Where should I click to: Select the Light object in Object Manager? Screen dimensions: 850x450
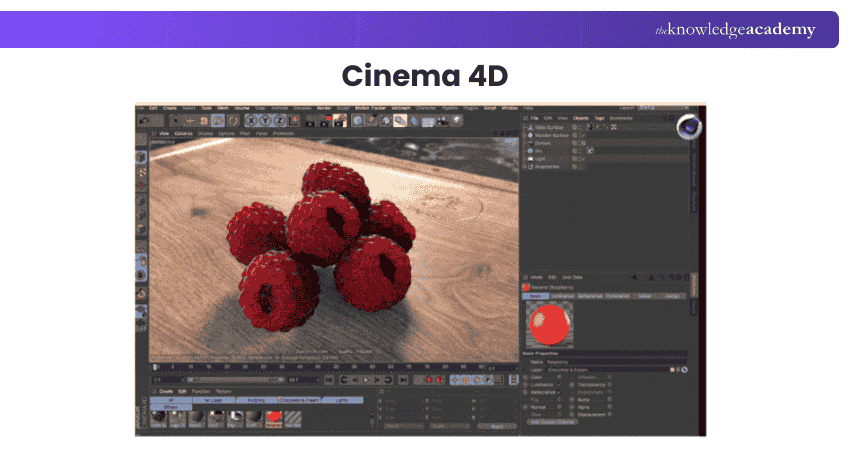540,159
